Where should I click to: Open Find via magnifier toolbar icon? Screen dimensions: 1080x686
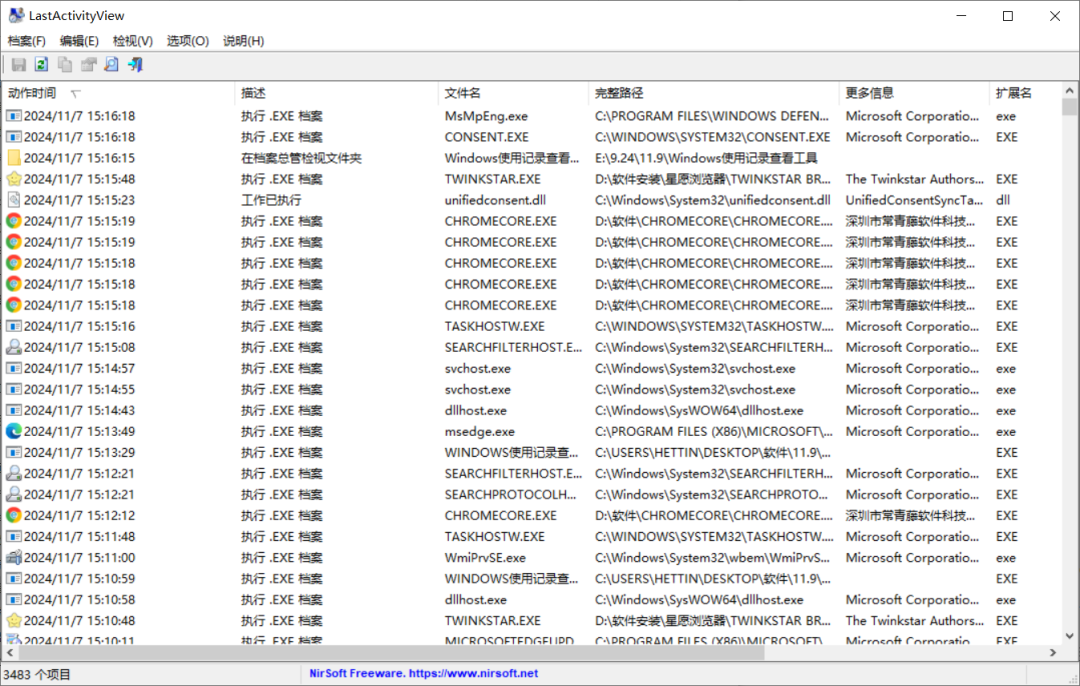click(112, 65)
